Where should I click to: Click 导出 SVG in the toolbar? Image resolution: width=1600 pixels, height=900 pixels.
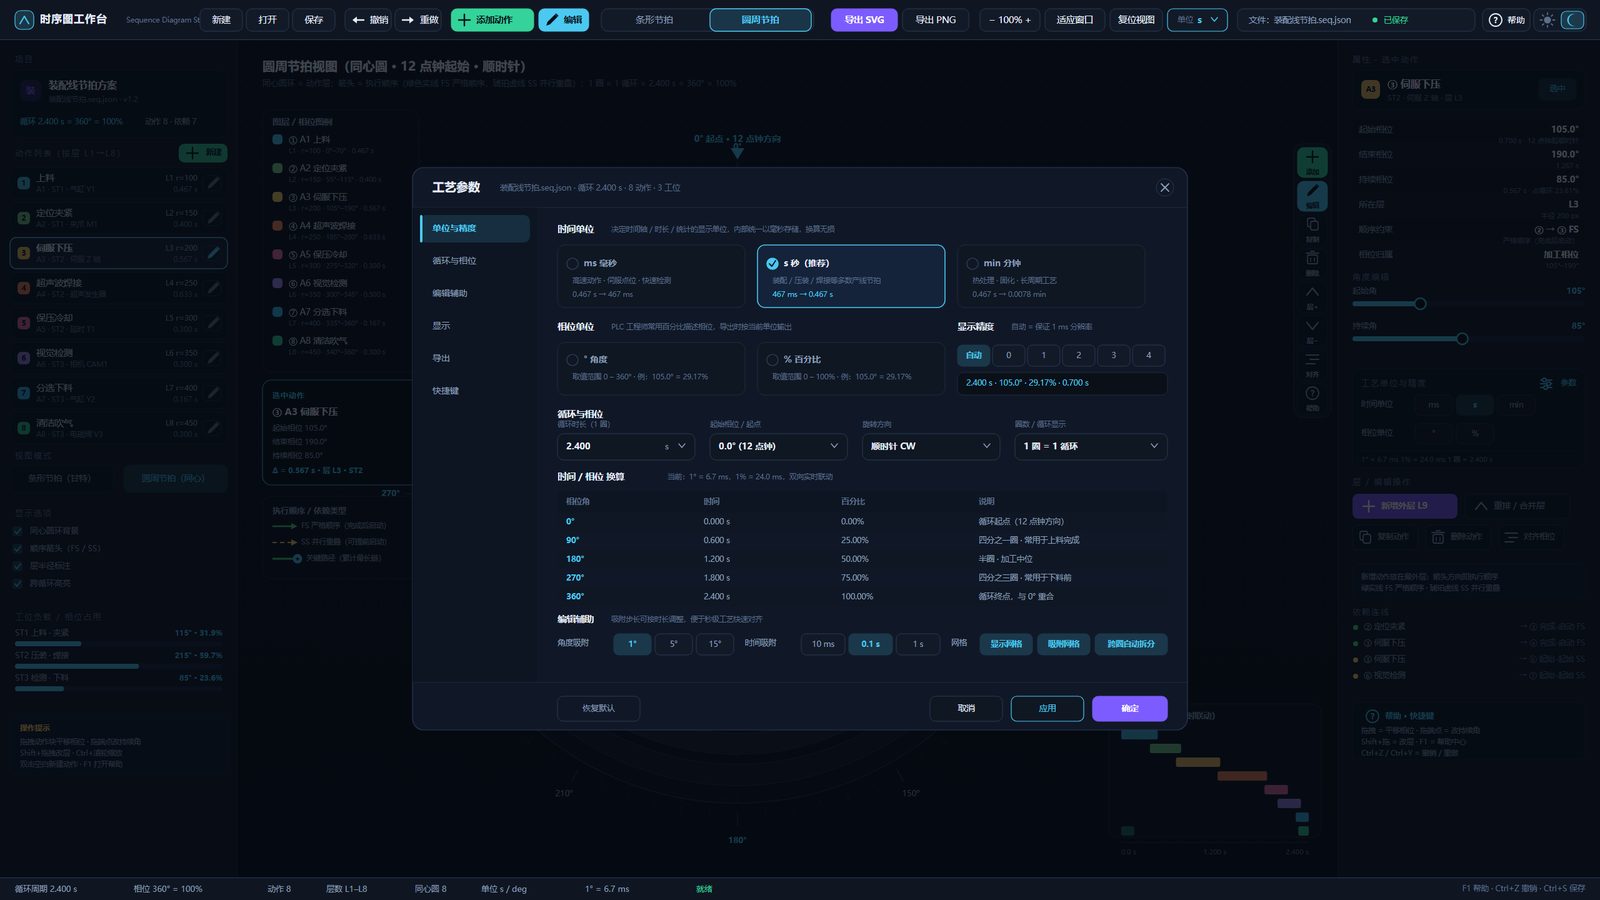tap(864, 20)
